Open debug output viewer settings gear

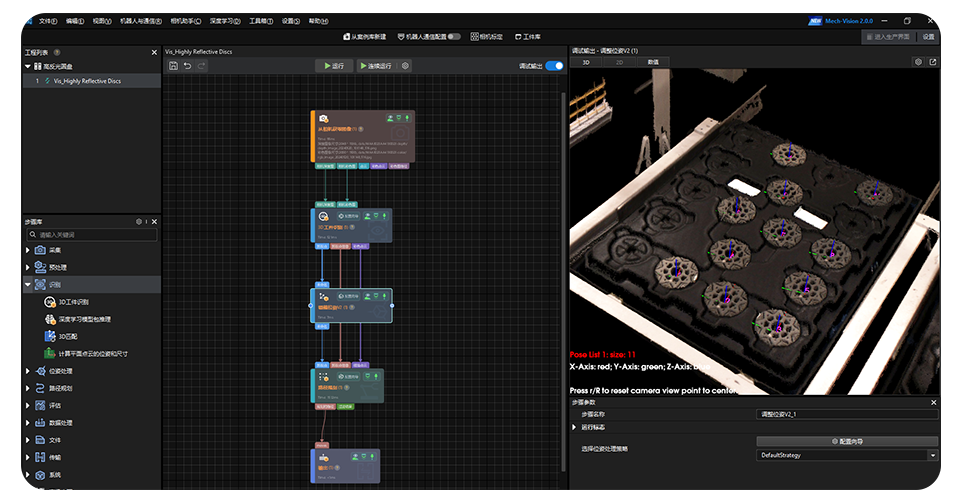coord(919,62)
